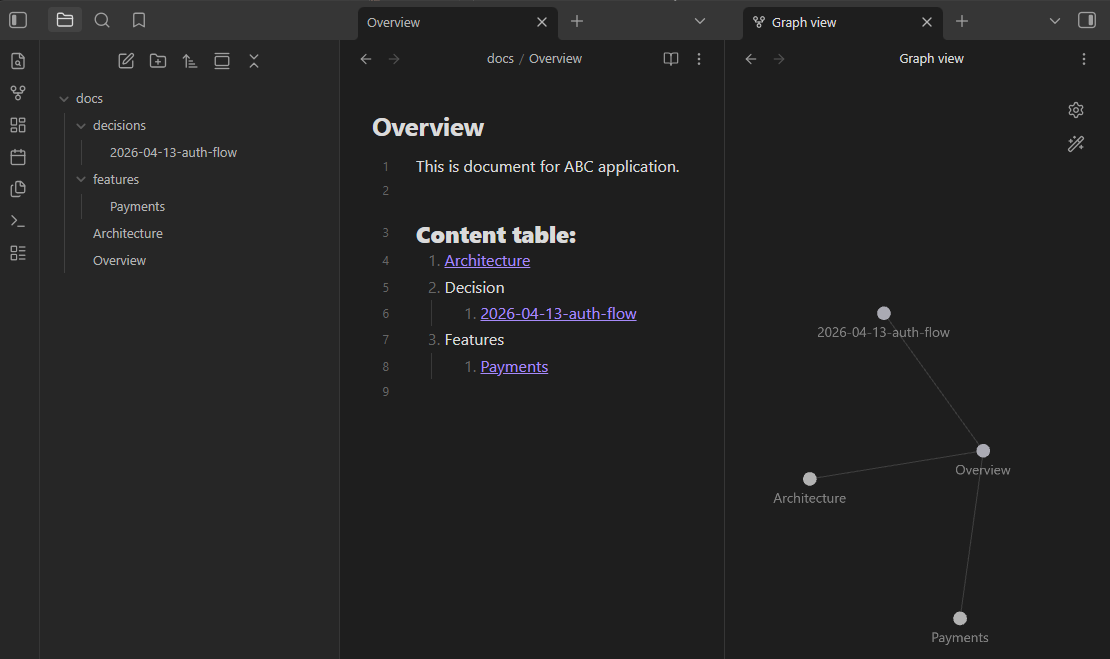1110x659 pixels.
Task: Open today's daily note via calendar icon
Action: (18, 156)
